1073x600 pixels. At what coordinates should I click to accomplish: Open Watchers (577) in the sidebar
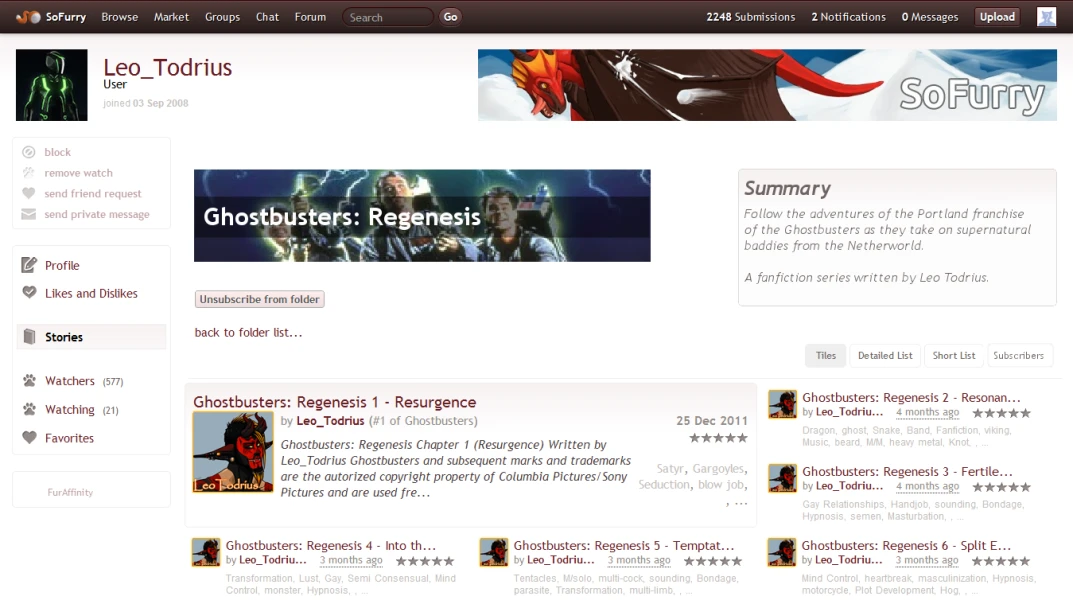(84, 381)
